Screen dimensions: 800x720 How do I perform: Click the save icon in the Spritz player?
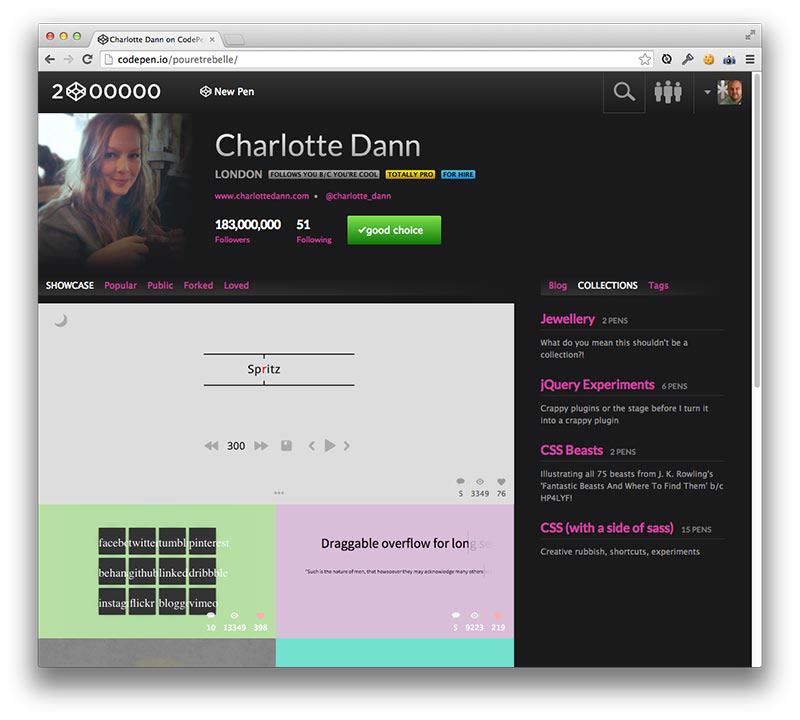coord(288,445)
